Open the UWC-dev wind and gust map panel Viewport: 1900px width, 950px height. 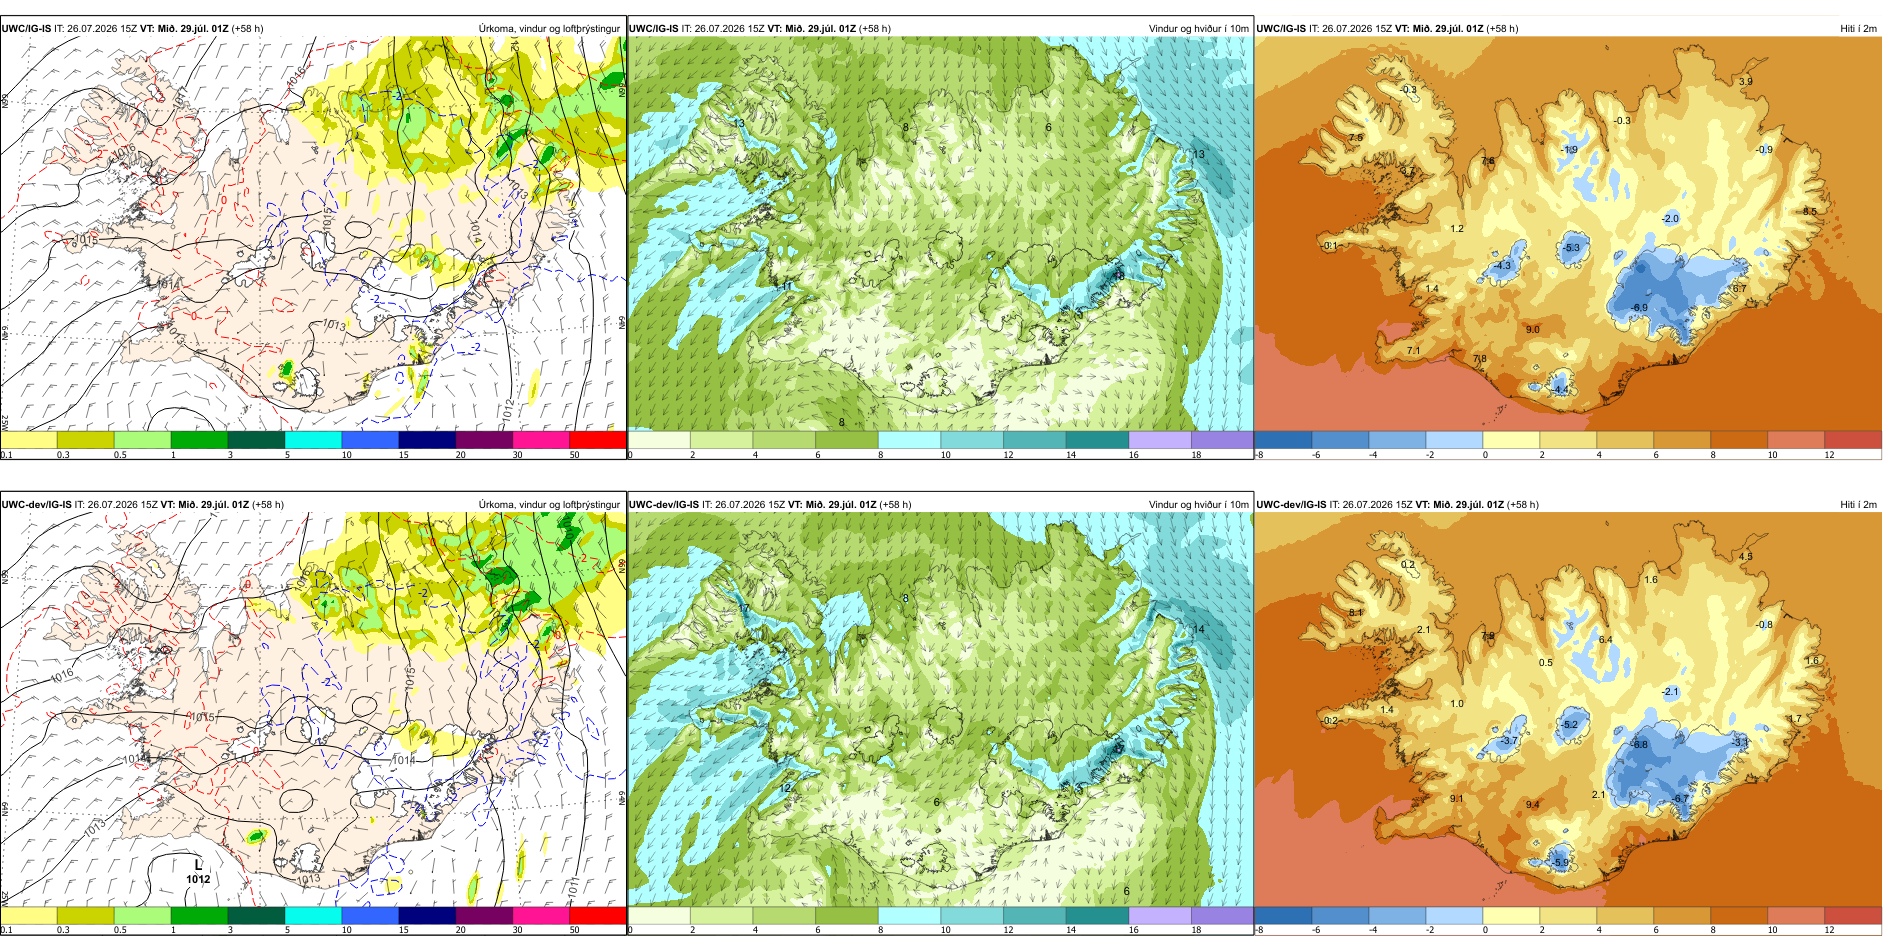940,710
